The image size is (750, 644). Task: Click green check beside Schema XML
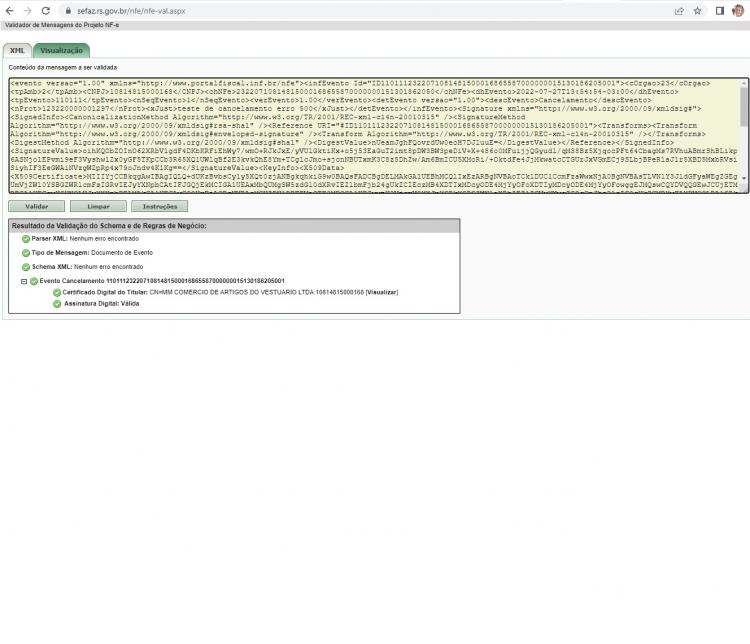click(26, 267)
